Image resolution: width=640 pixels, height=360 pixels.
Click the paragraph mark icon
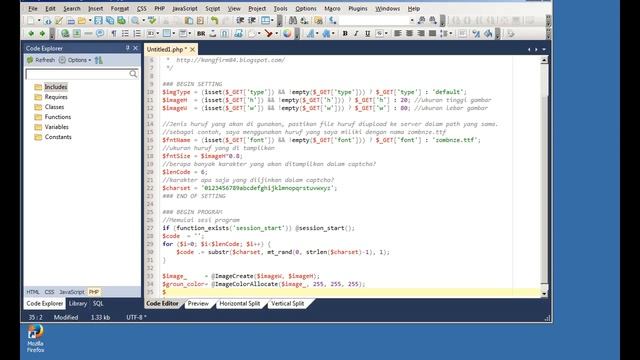[x=114, y=33]
